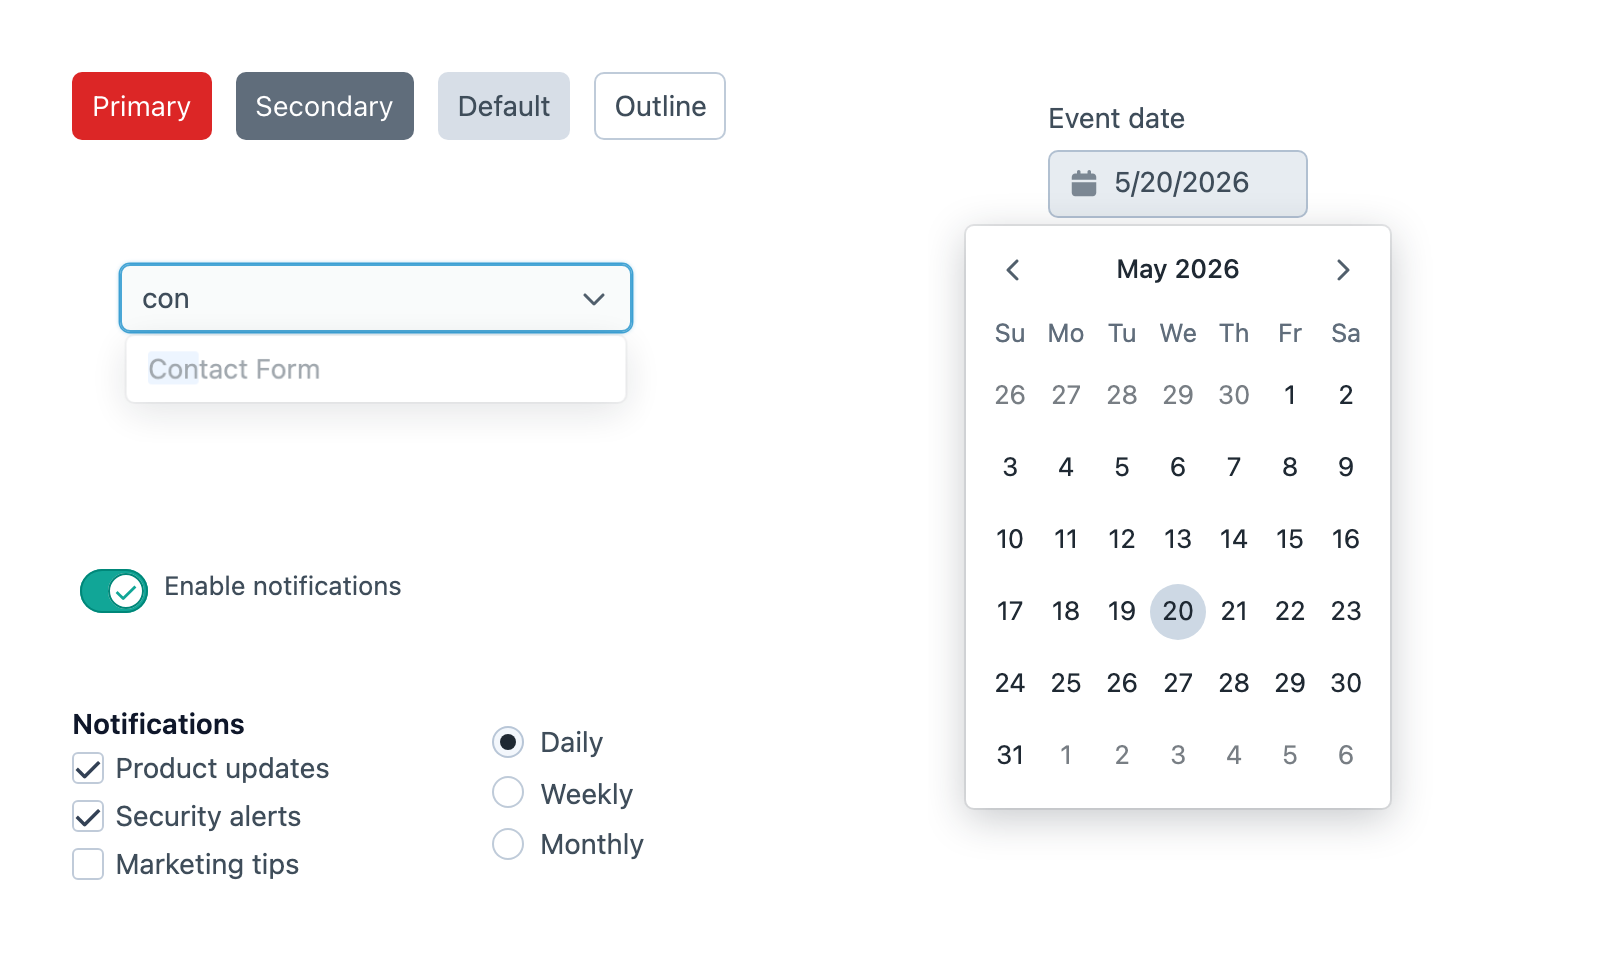
Task: Focus the combo box containing 'con'
Action: point(376,298)
